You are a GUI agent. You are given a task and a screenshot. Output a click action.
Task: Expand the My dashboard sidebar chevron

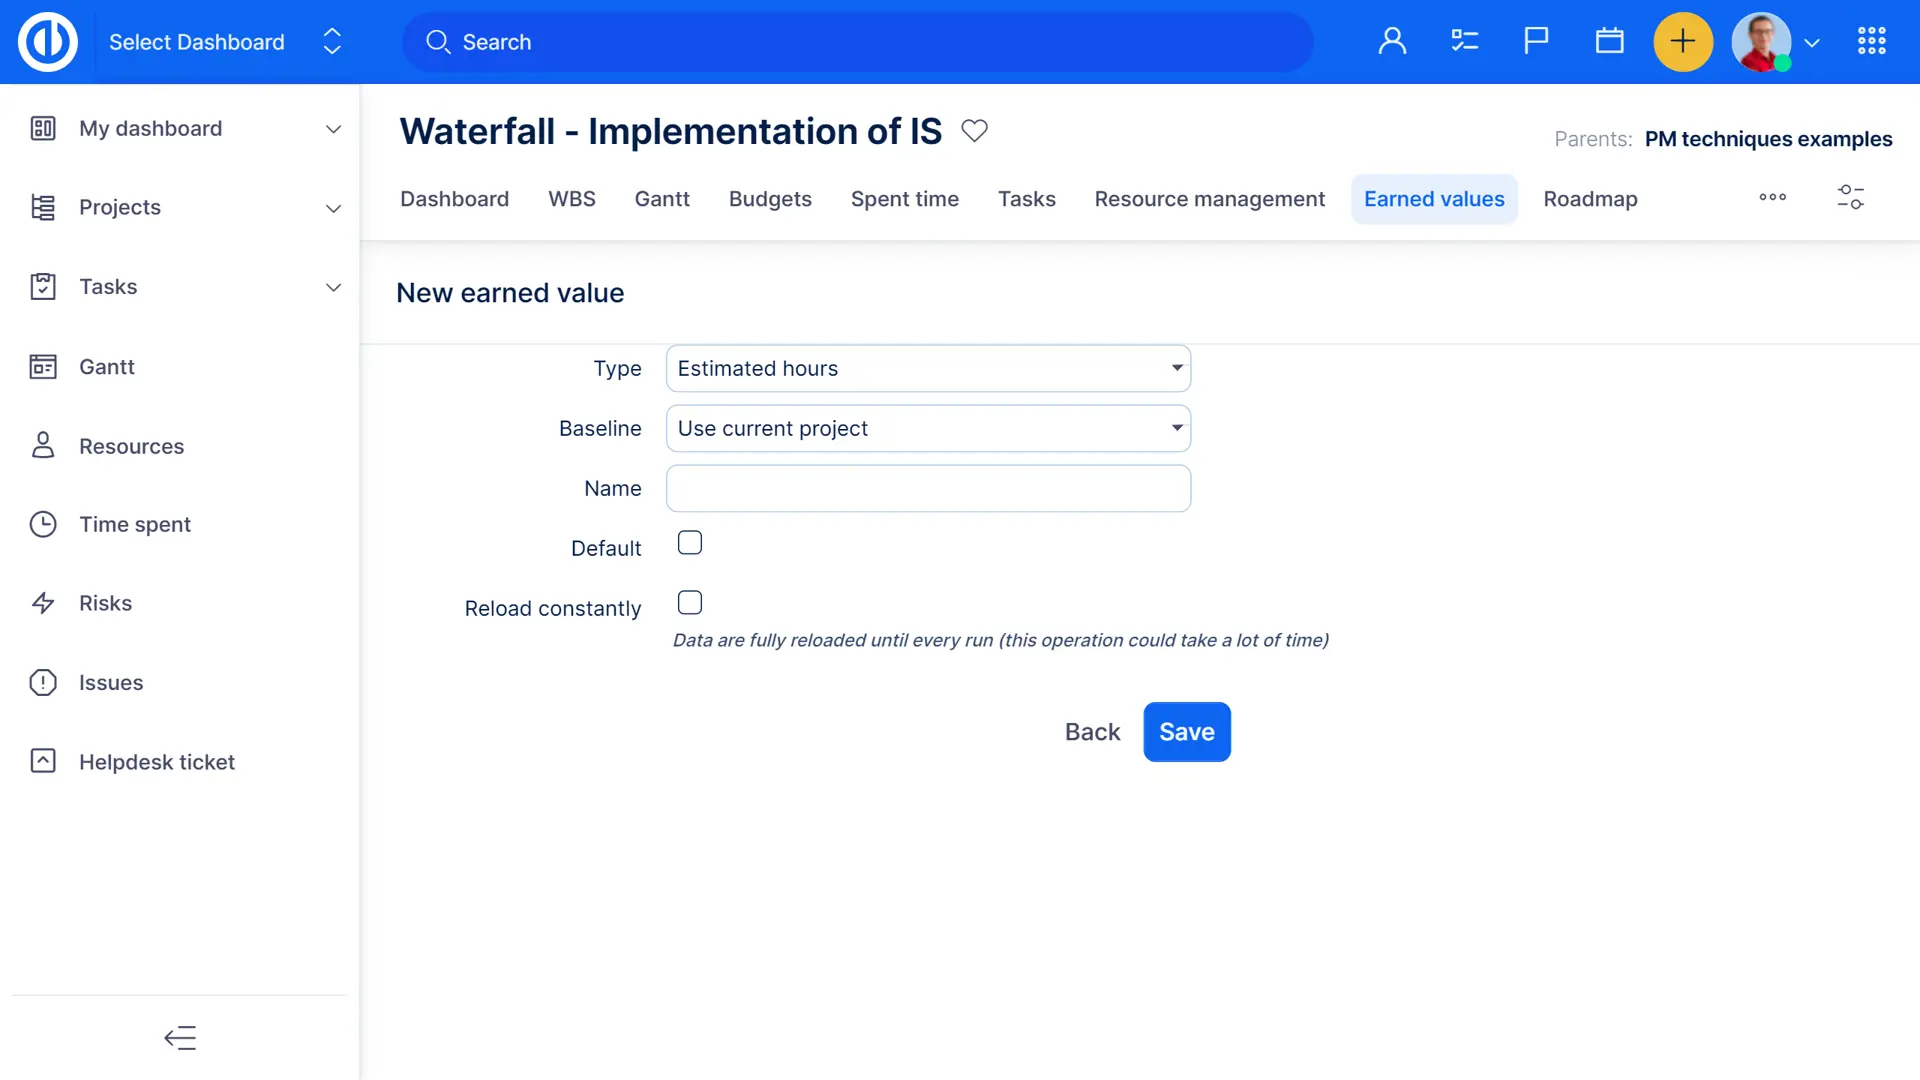pyautogui.click(x=333, y=129)
